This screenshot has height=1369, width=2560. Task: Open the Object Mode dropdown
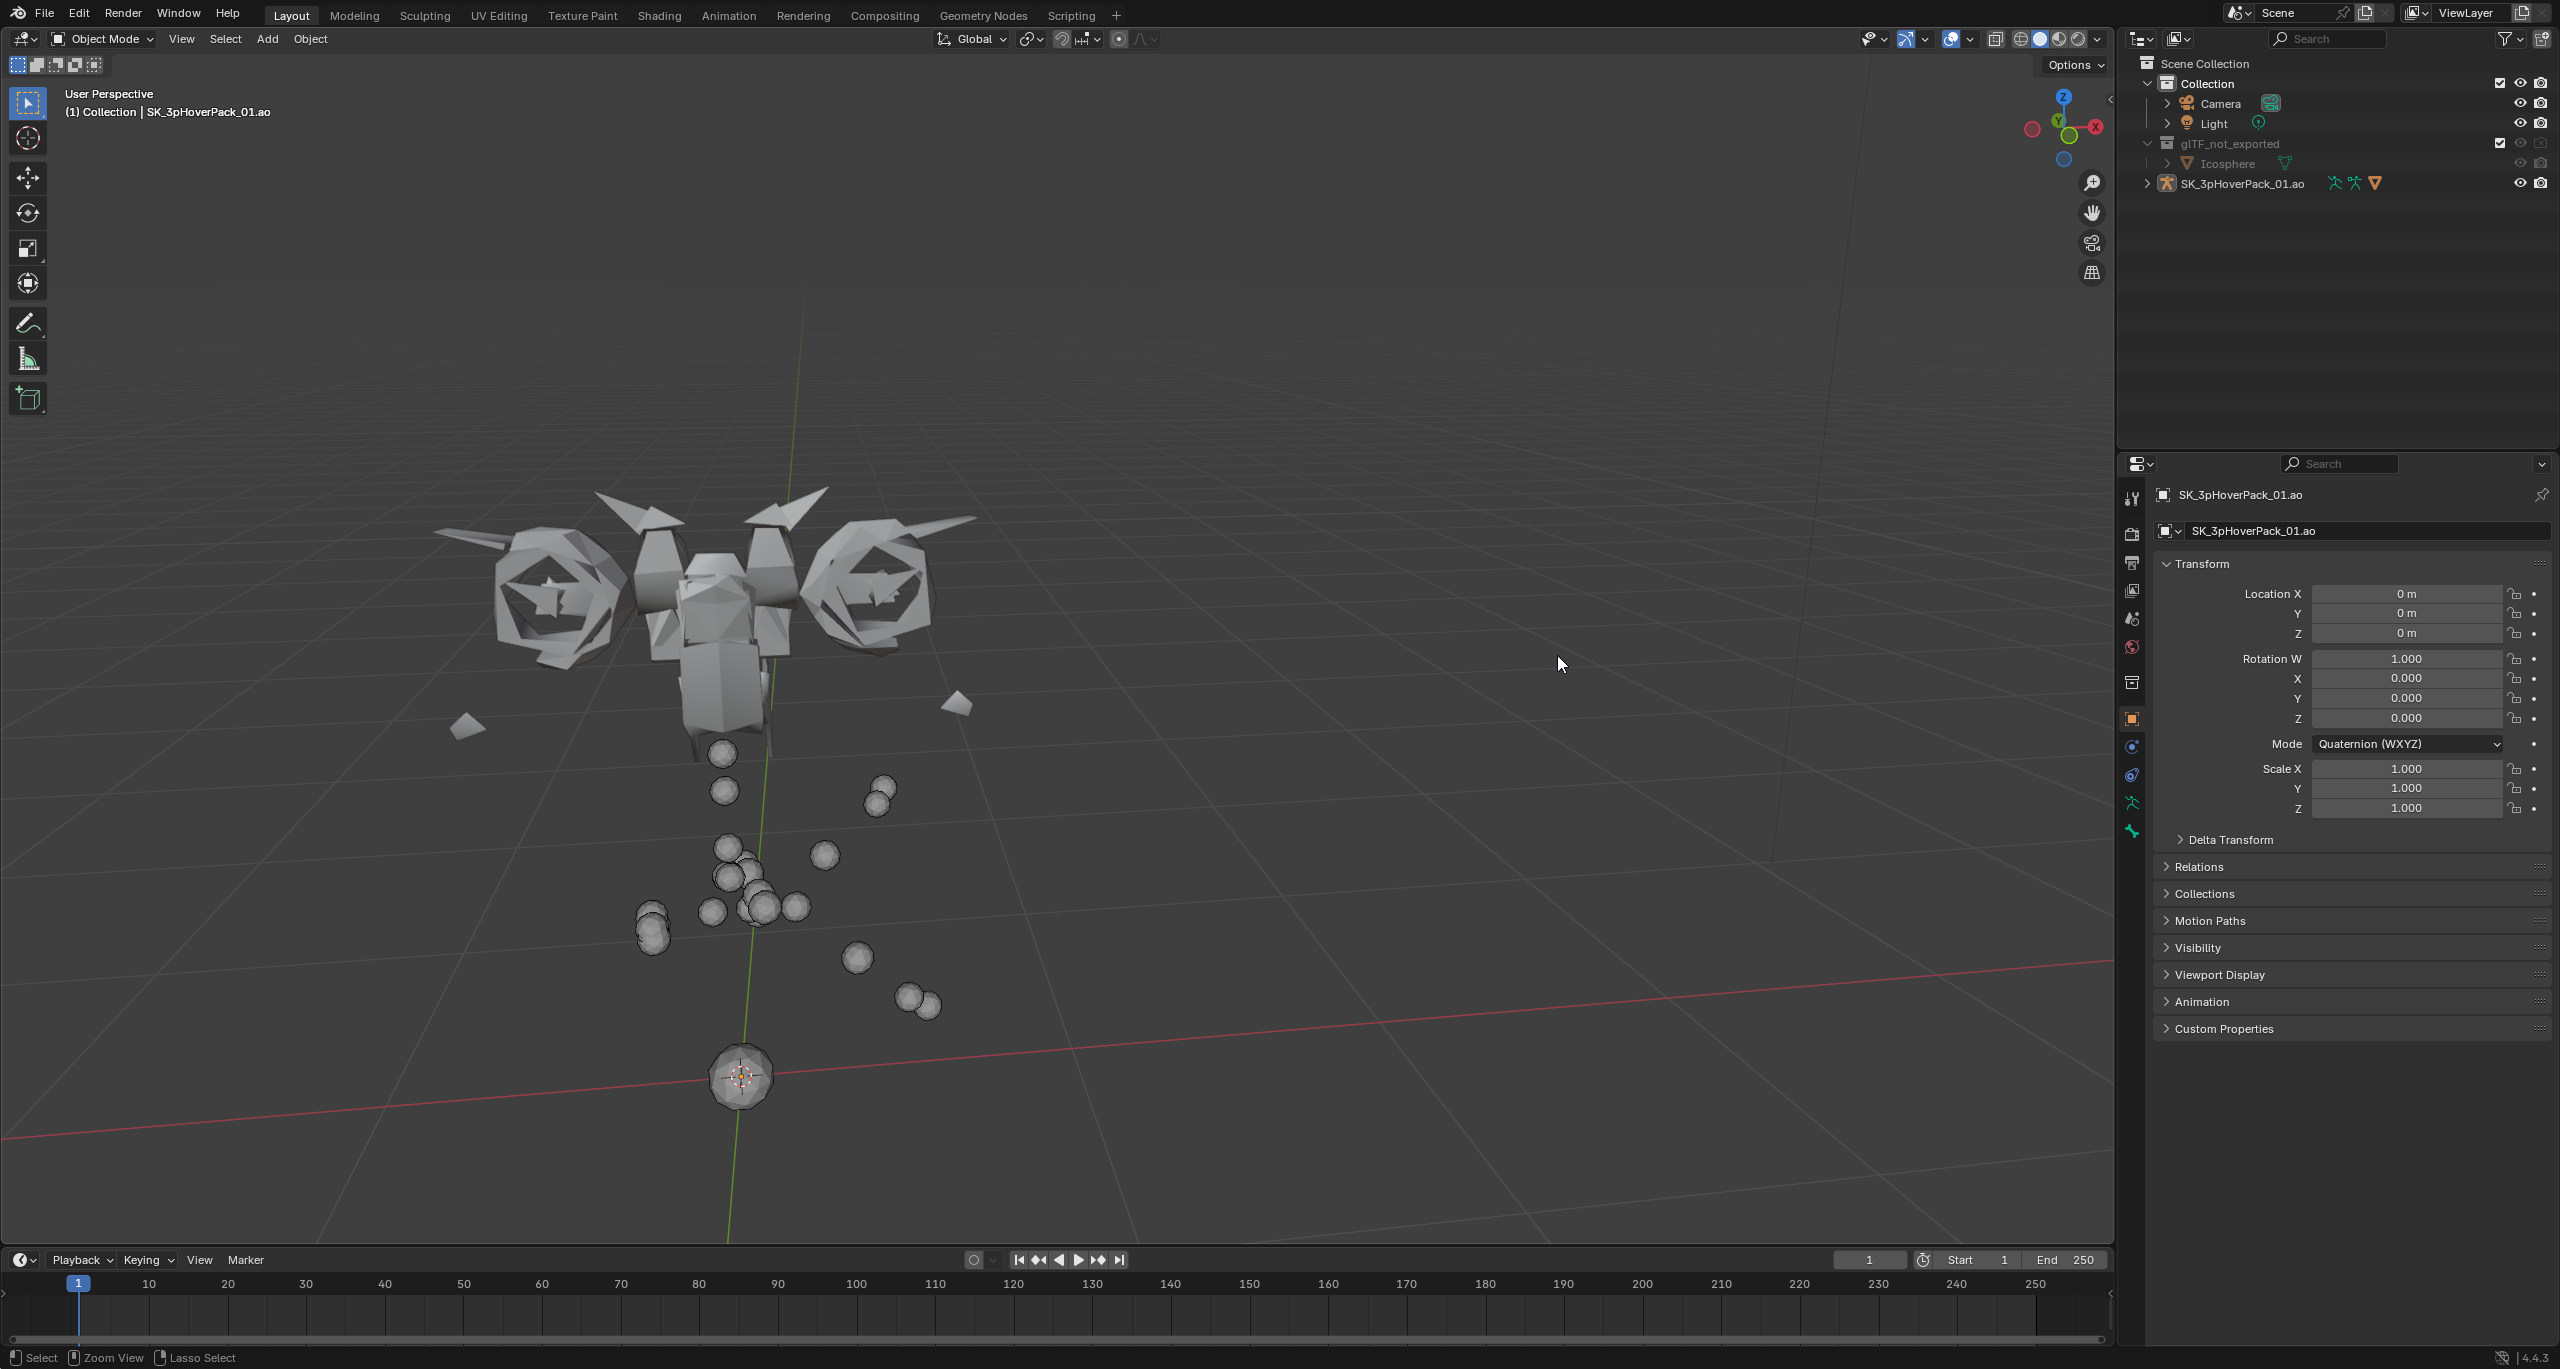103,39
